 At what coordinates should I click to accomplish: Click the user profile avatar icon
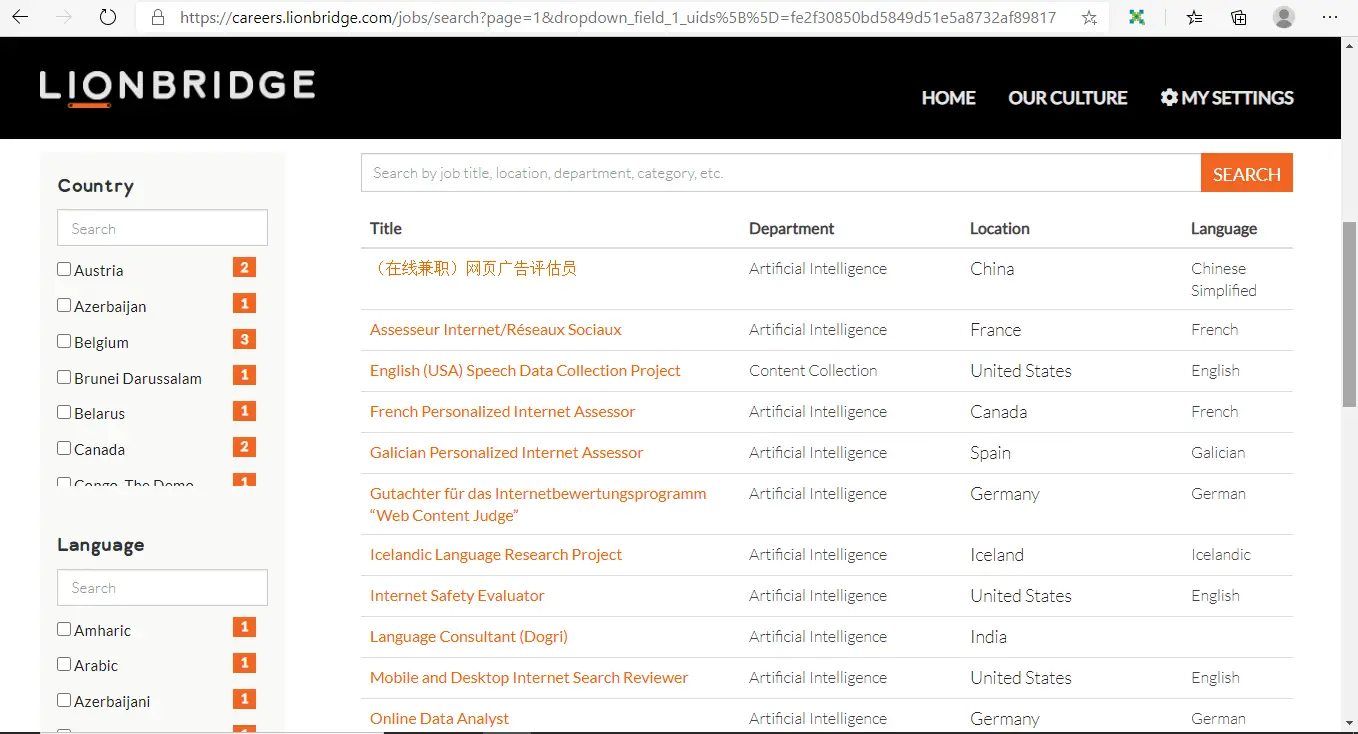(x=1284, y=17)
